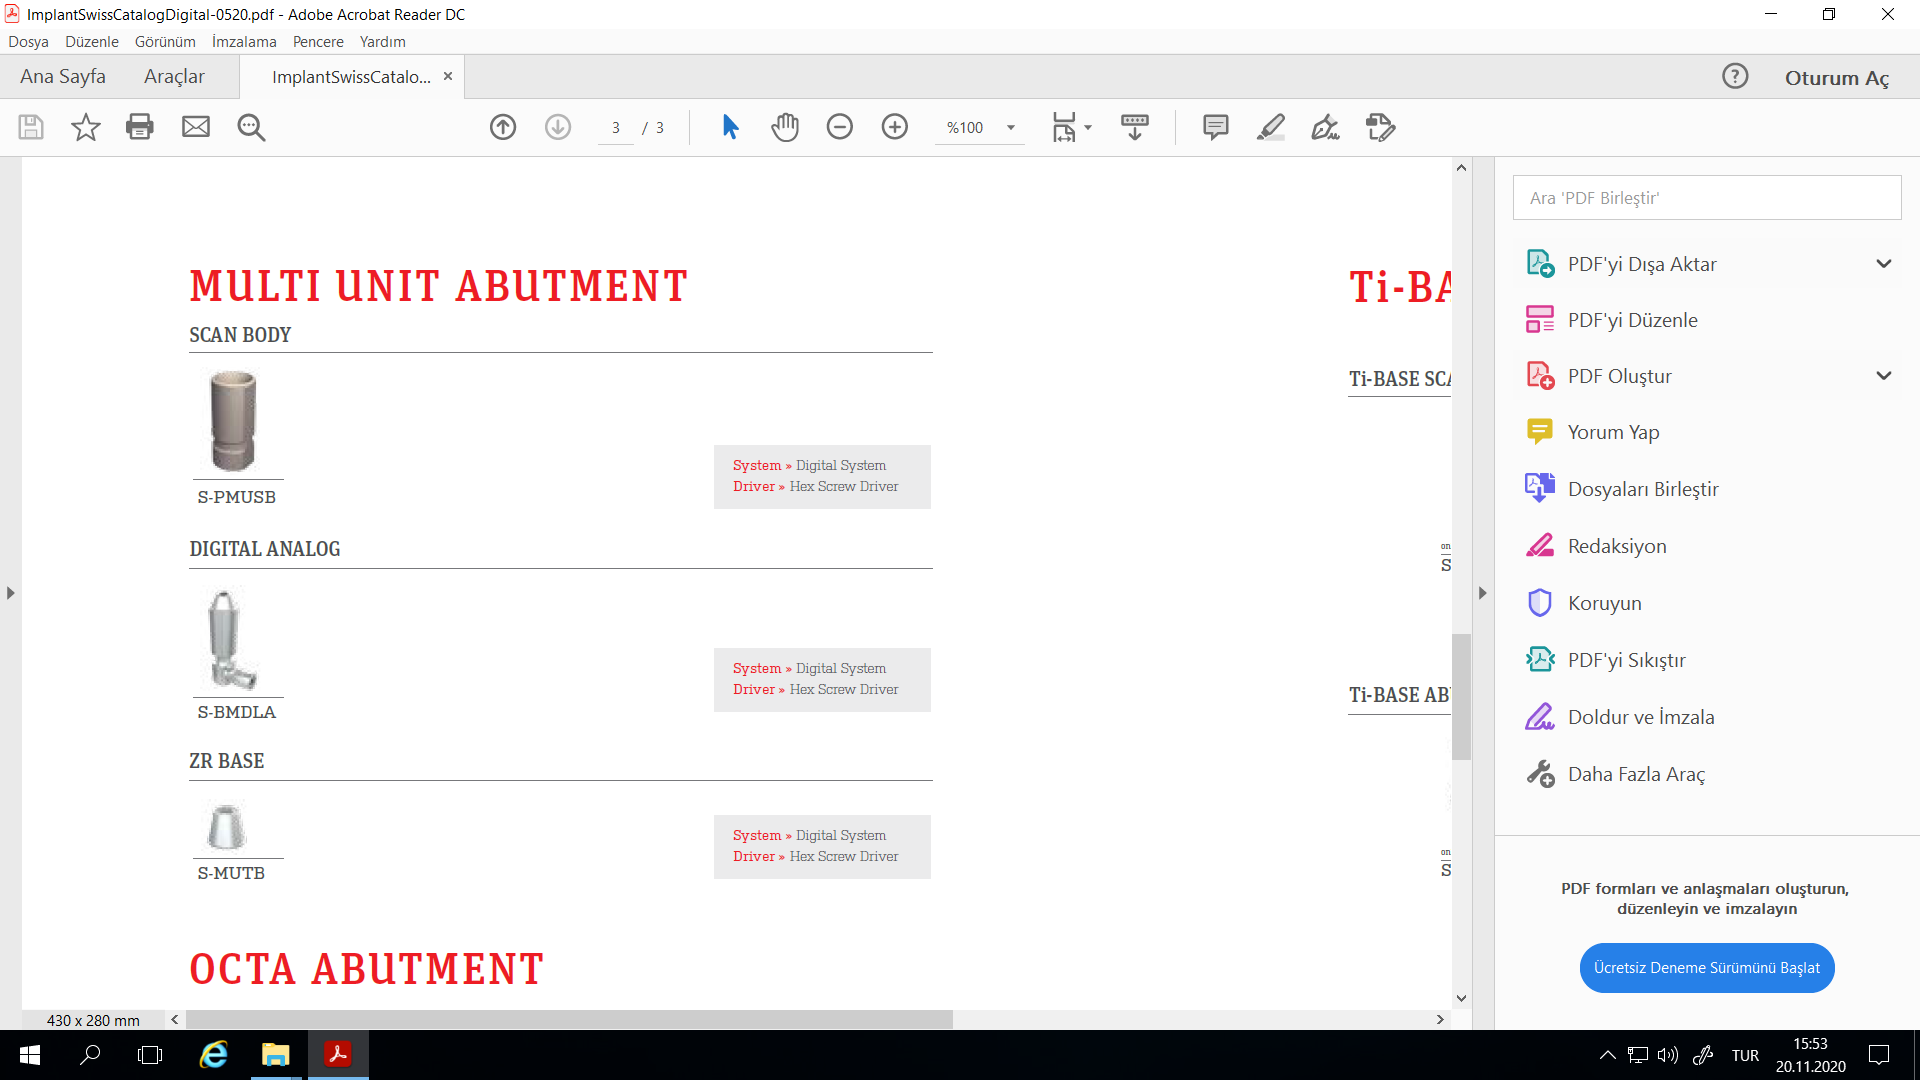Click the Save file icon

click(31, 127)
